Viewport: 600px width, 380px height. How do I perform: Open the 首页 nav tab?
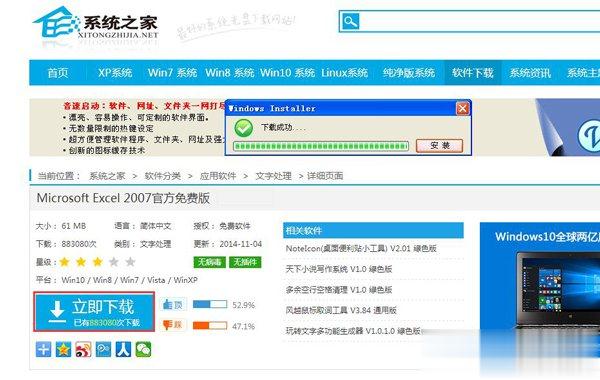(x=58, y=73)
